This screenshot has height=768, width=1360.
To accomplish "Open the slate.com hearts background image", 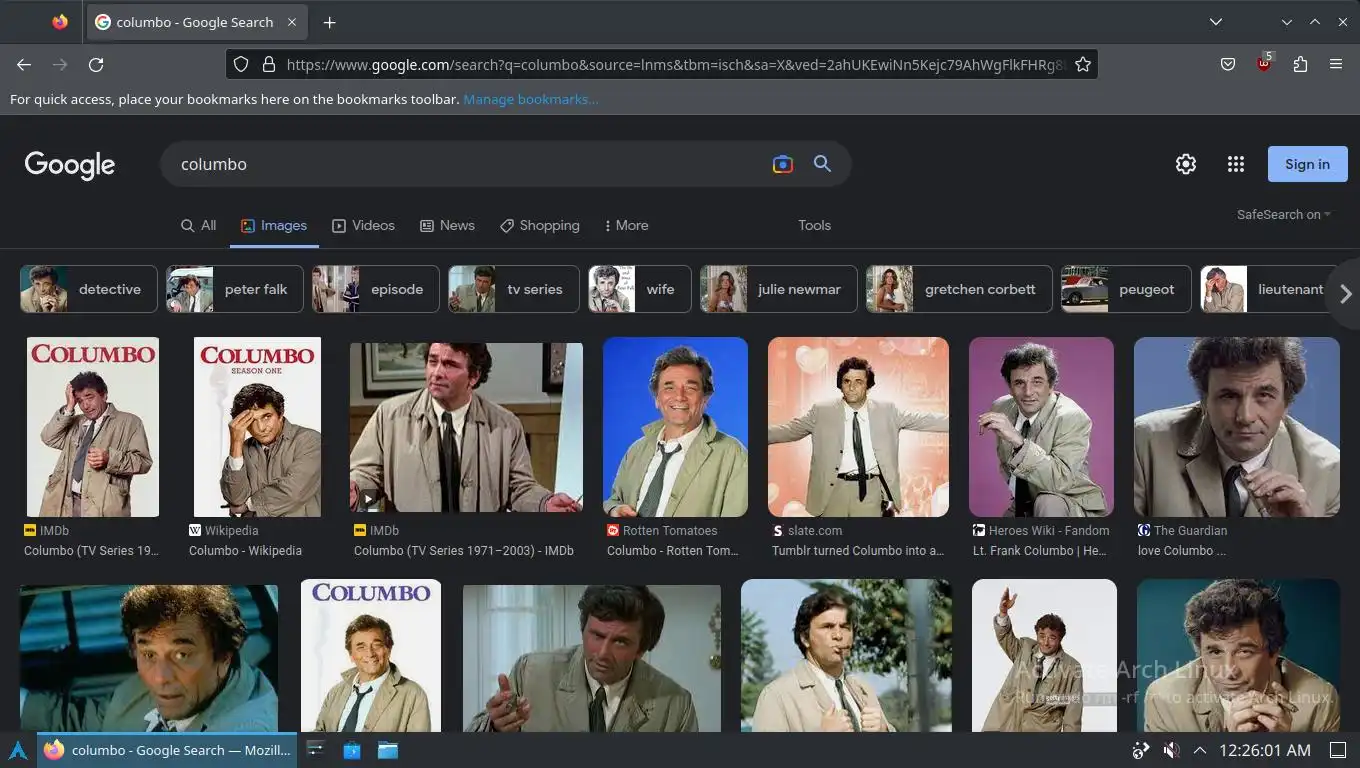I will click(858, 427).
